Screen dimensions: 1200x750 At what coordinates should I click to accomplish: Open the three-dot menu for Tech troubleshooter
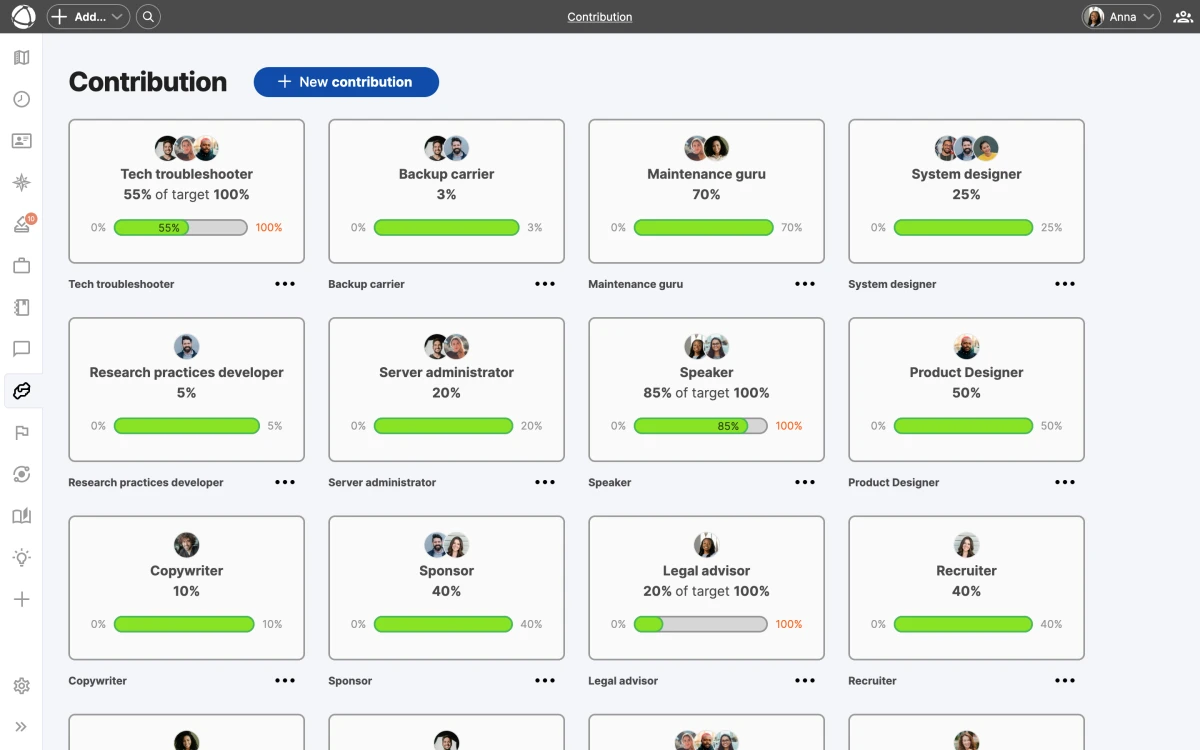tap(285, 283)
